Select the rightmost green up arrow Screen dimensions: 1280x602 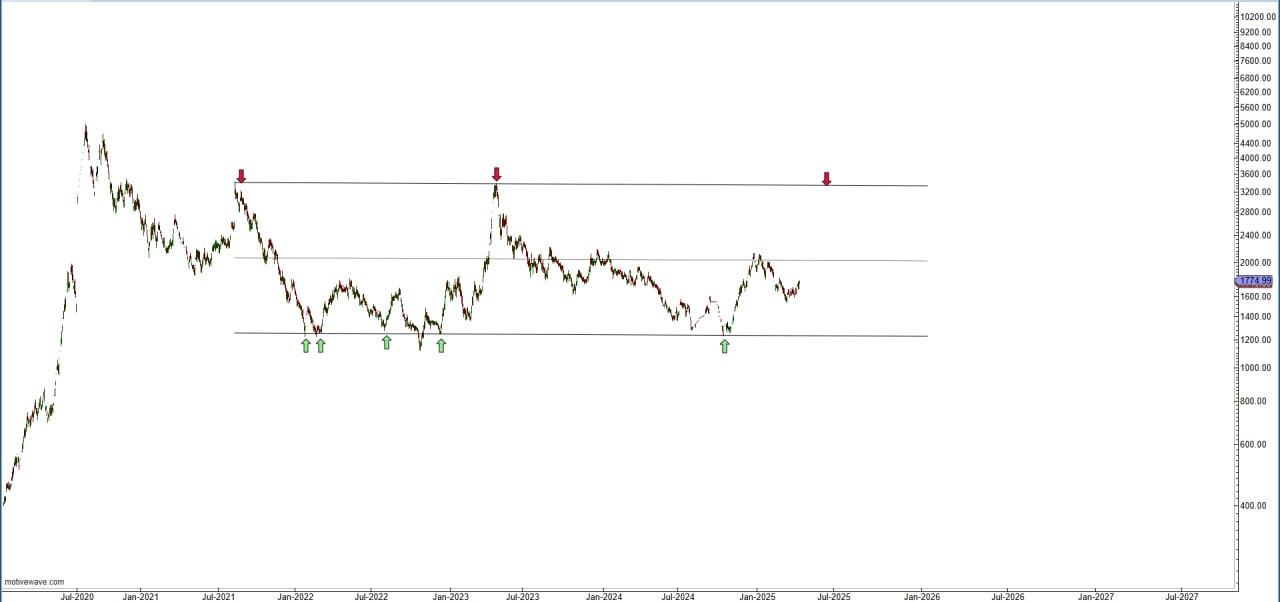(725, 346)
